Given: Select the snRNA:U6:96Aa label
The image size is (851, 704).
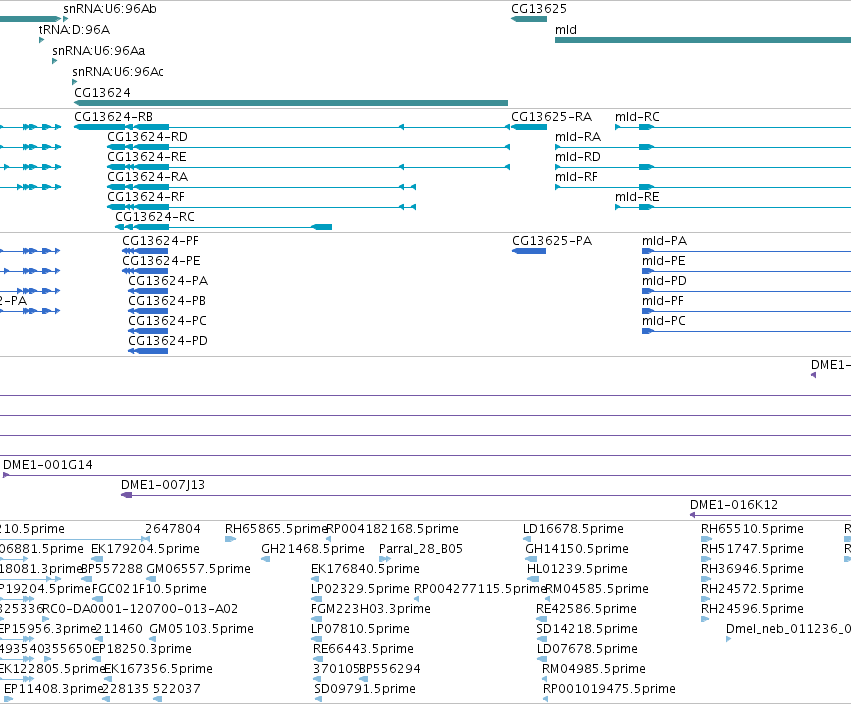Looking at the screenshot, I should pyautogui.click(x=98, y=51).
